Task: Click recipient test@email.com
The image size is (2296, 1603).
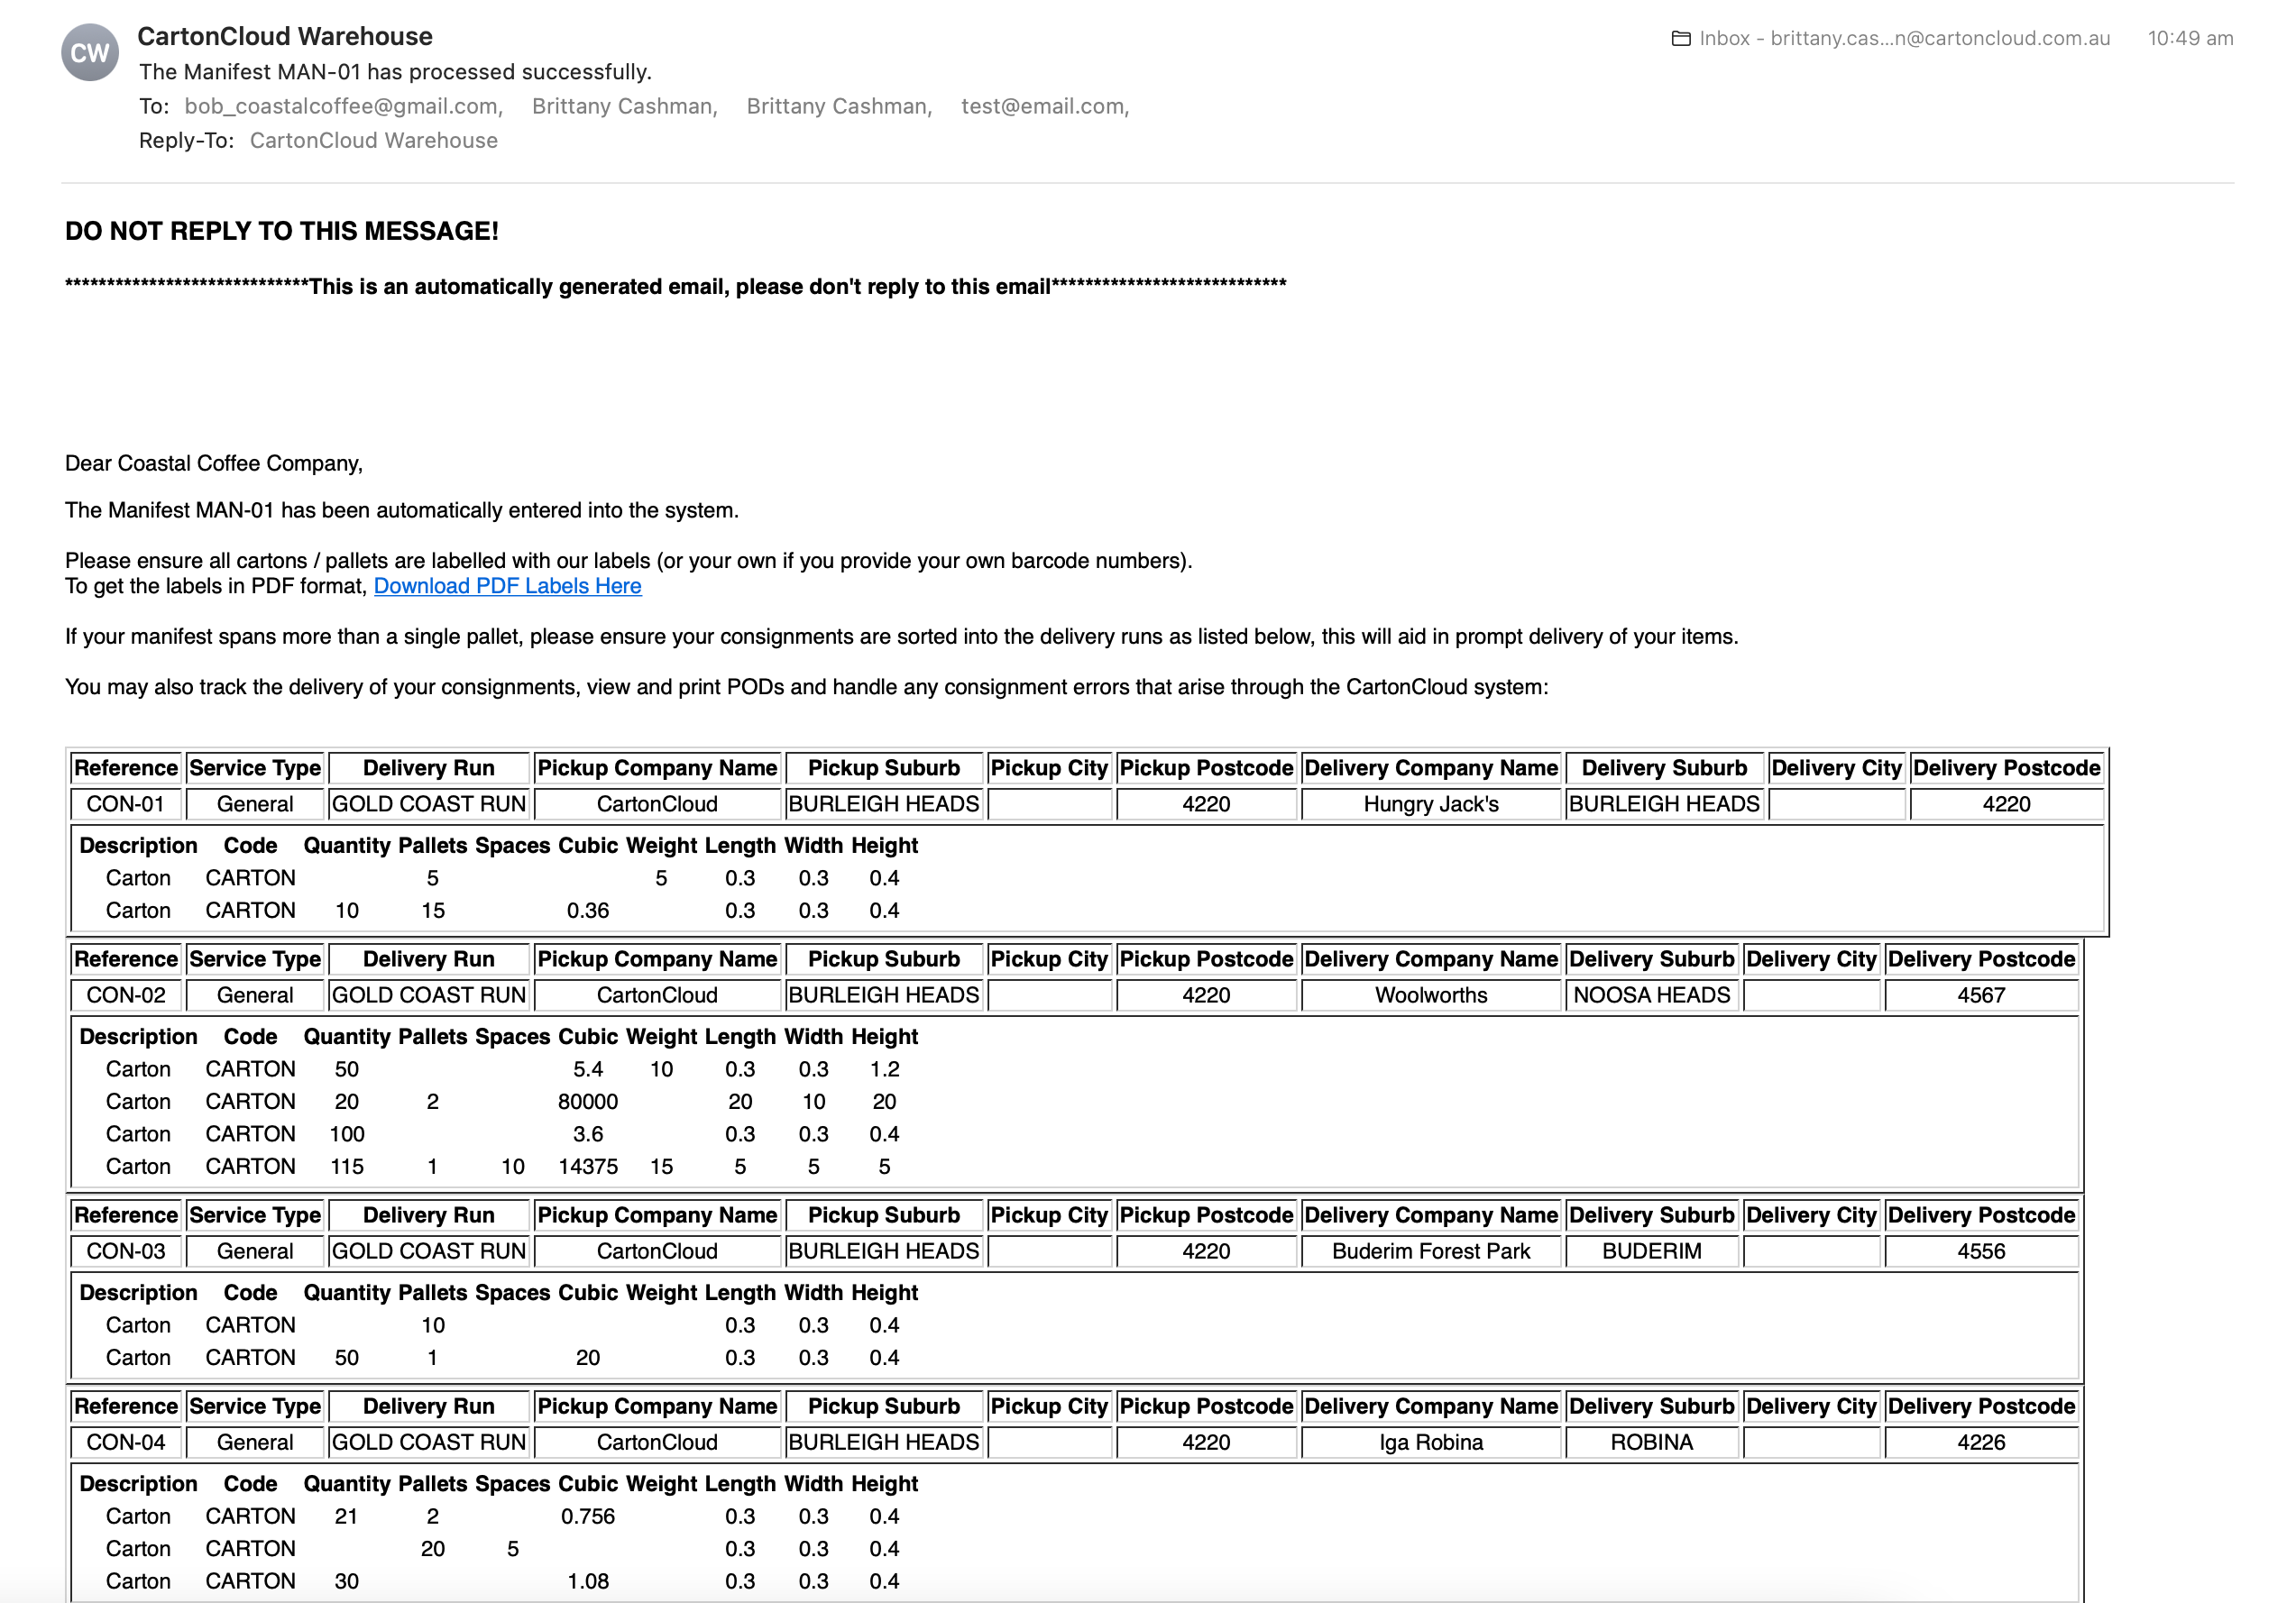Action: point(1043,106)
